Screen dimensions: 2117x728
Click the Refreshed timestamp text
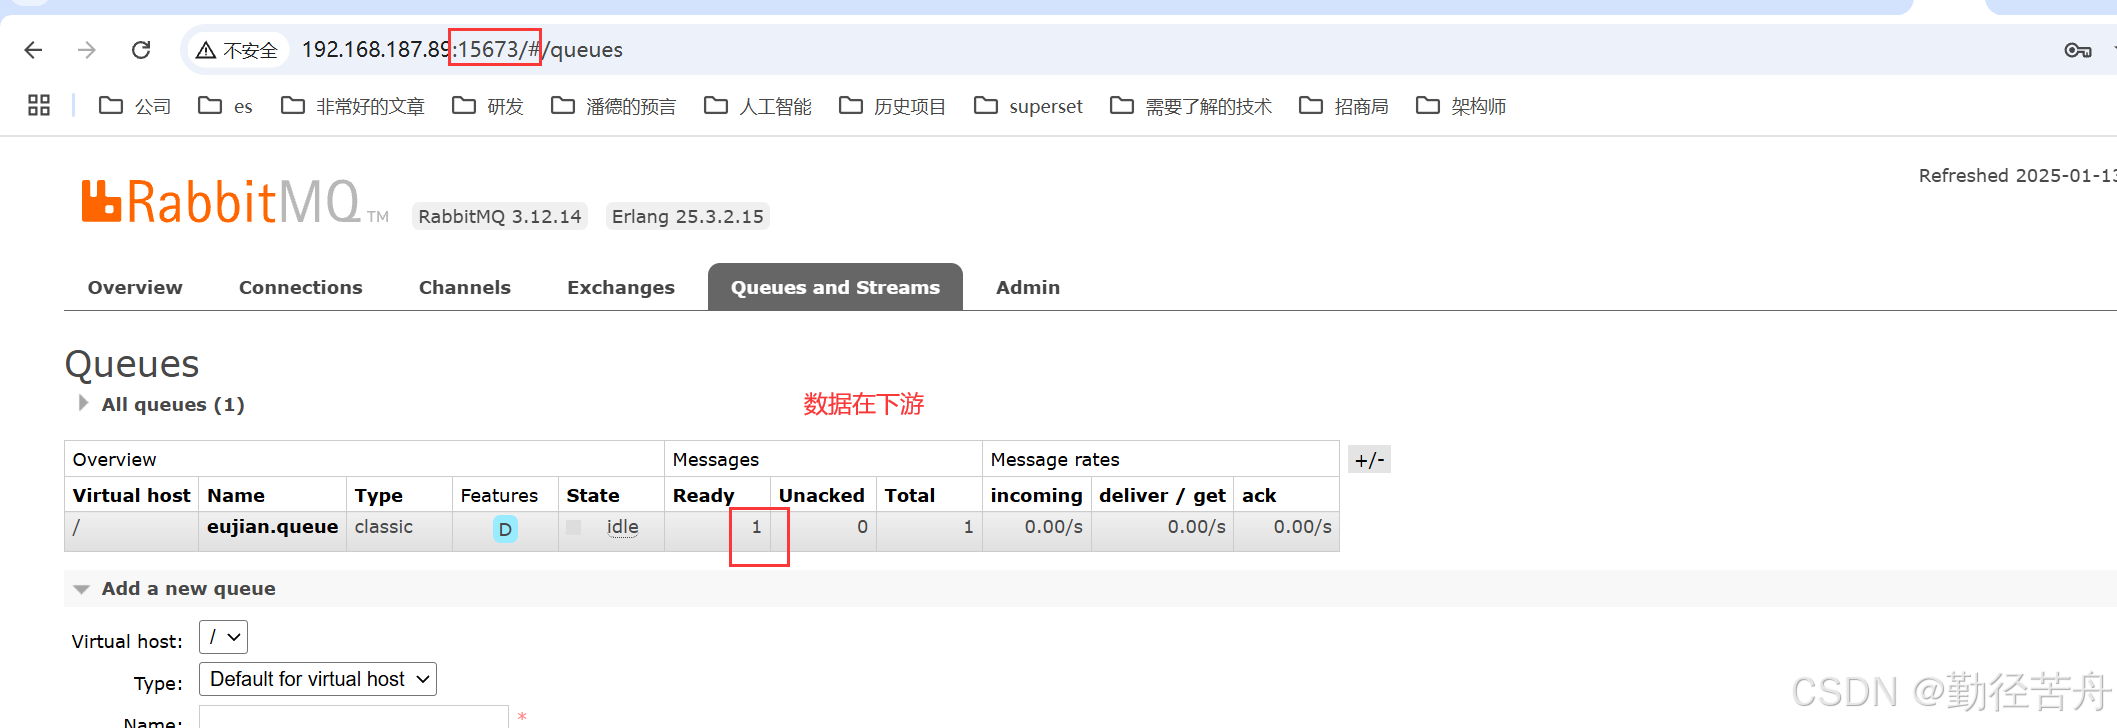pos(2017,176)
